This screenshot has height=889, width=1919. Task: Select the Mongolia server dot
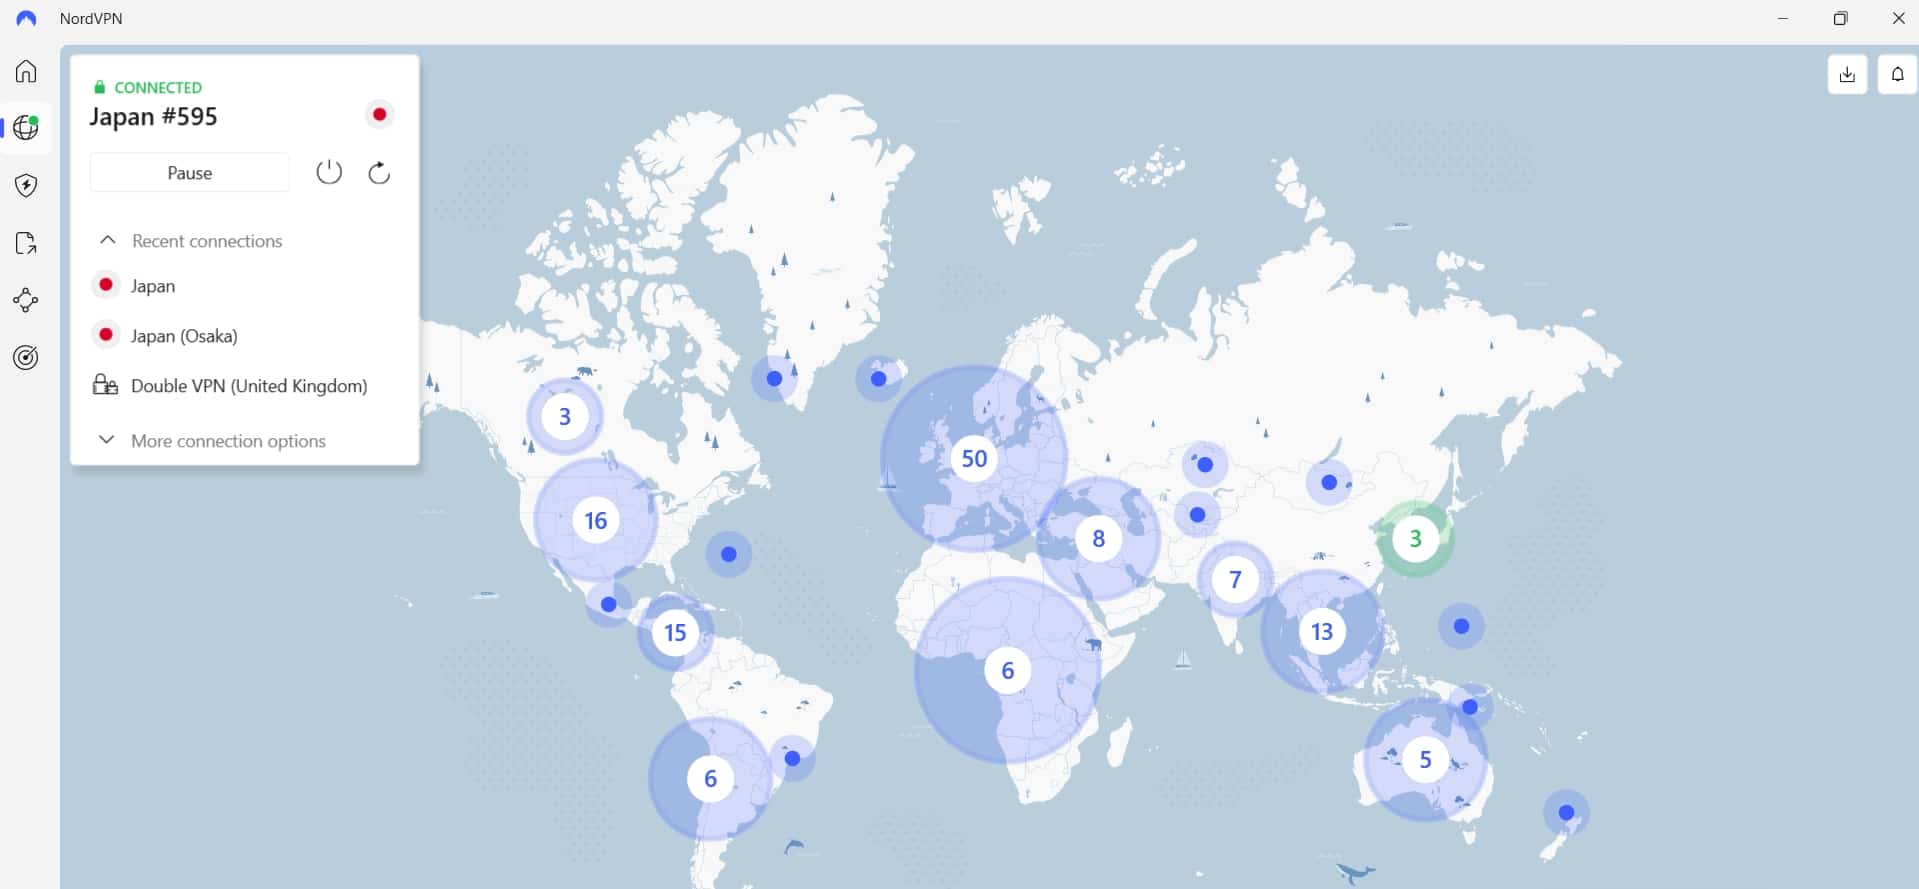click(1329, 482)
